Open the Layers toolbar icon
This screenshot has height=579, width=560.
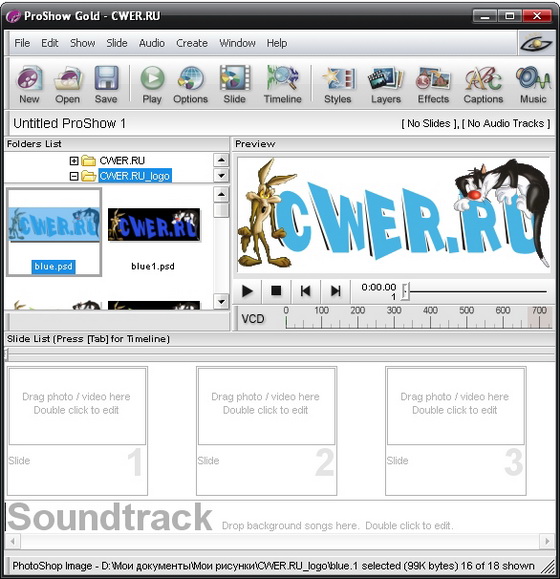[386, 85]
